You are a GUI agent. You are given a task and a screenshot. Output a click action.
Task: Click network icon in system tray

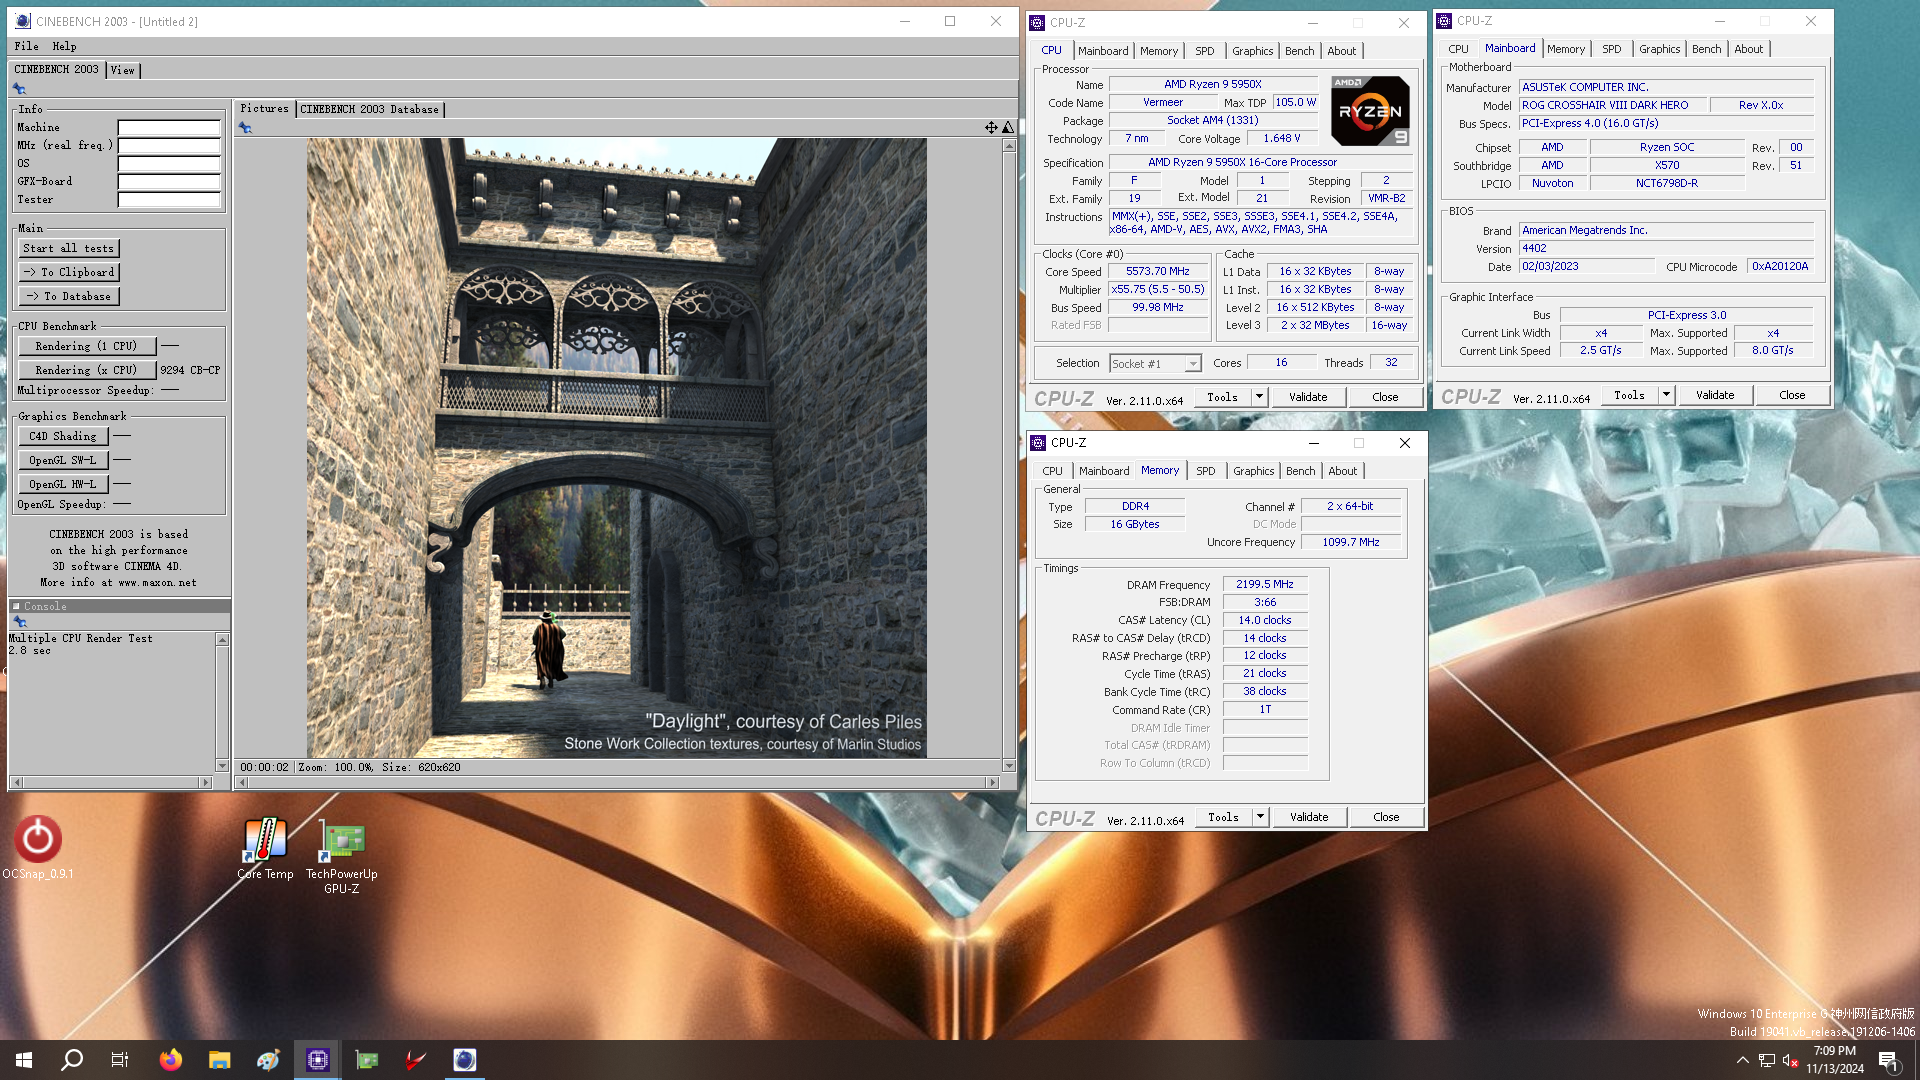pyautogui.click(x=1767, y=1061)
